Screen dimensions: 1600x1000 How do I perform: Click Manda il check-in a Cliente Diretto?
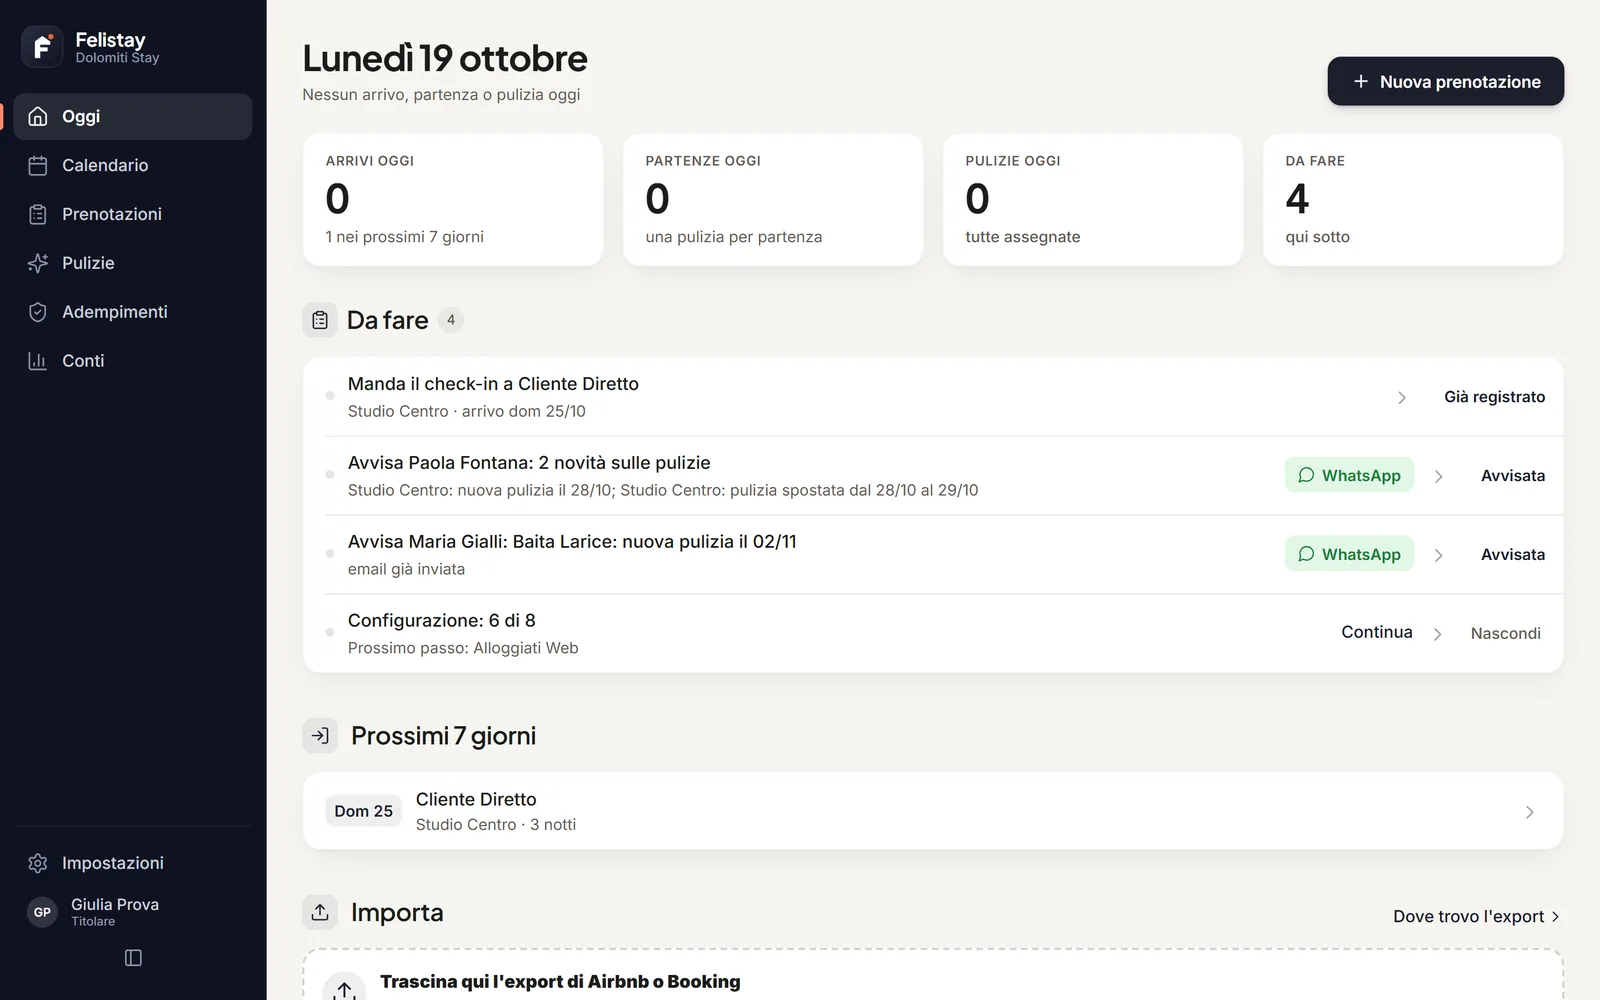493,384
